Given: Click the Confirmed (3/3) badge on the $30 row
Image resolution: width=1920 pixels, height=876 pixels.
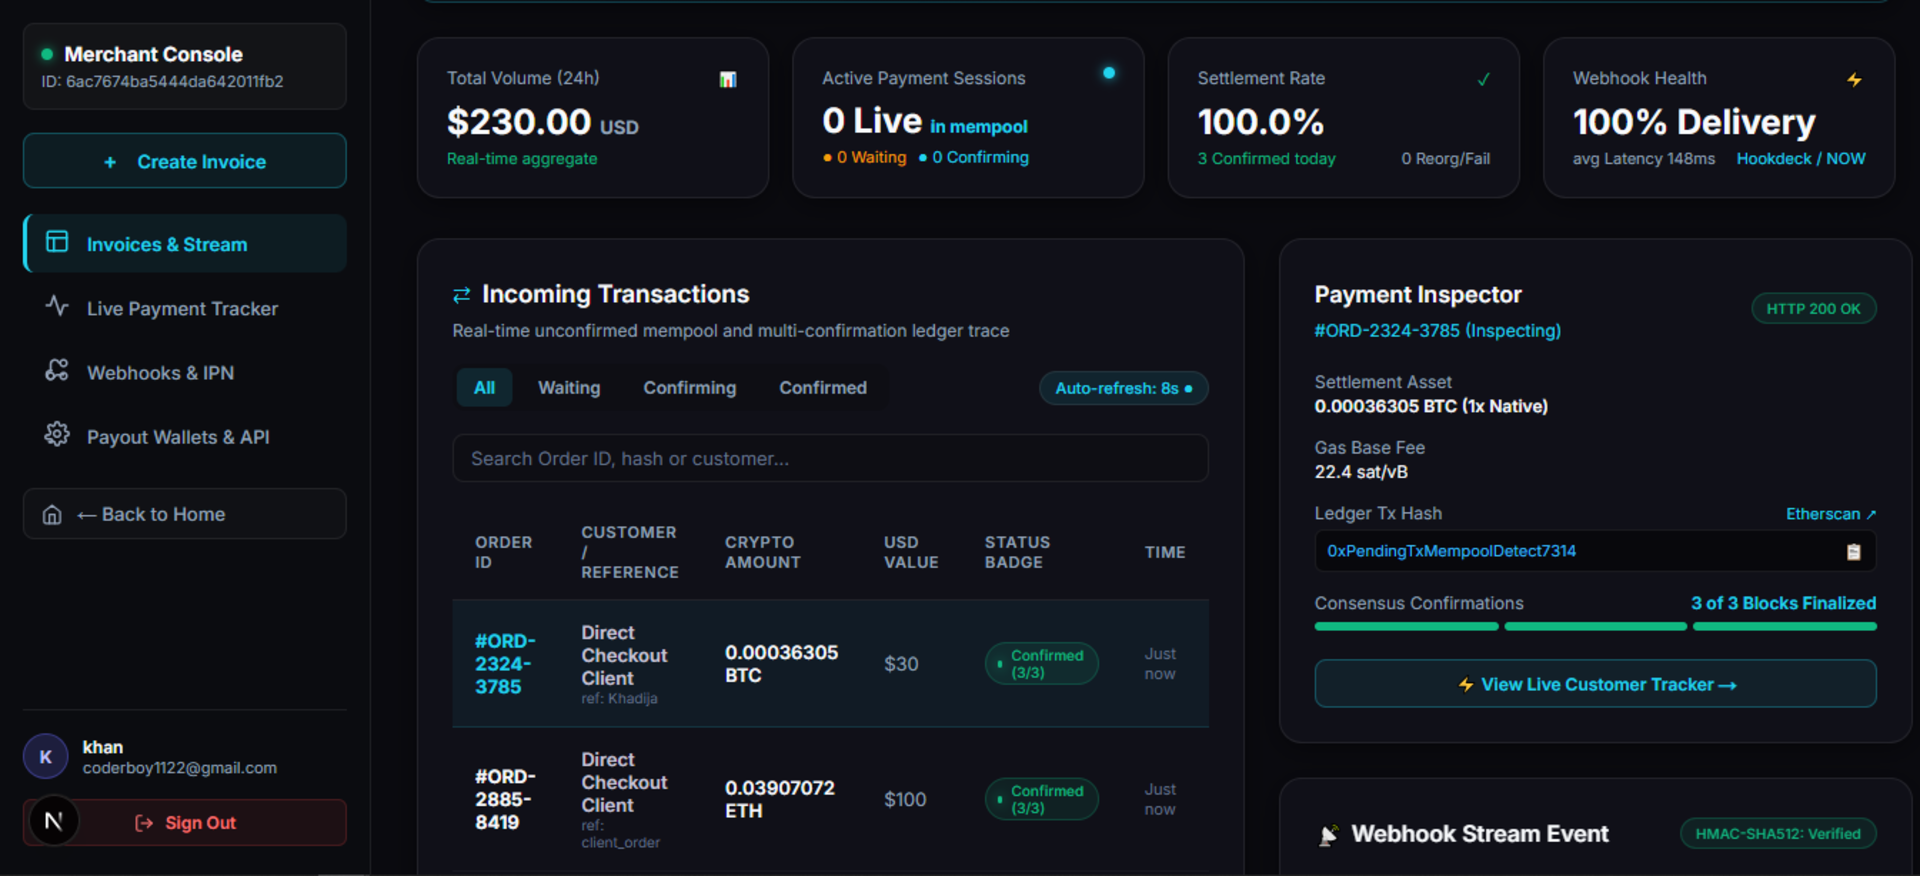Looking at the screenshot, I should 1041,664.
